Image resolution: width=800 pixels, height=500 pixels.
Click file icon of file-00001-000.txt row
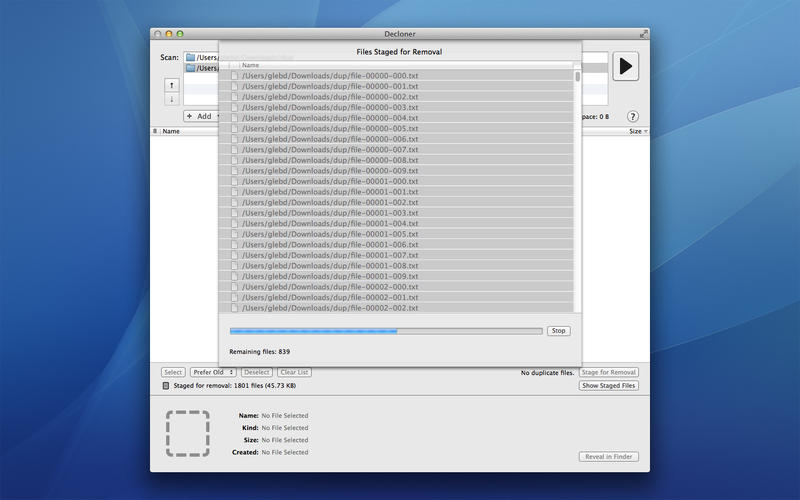coord(235,181)
